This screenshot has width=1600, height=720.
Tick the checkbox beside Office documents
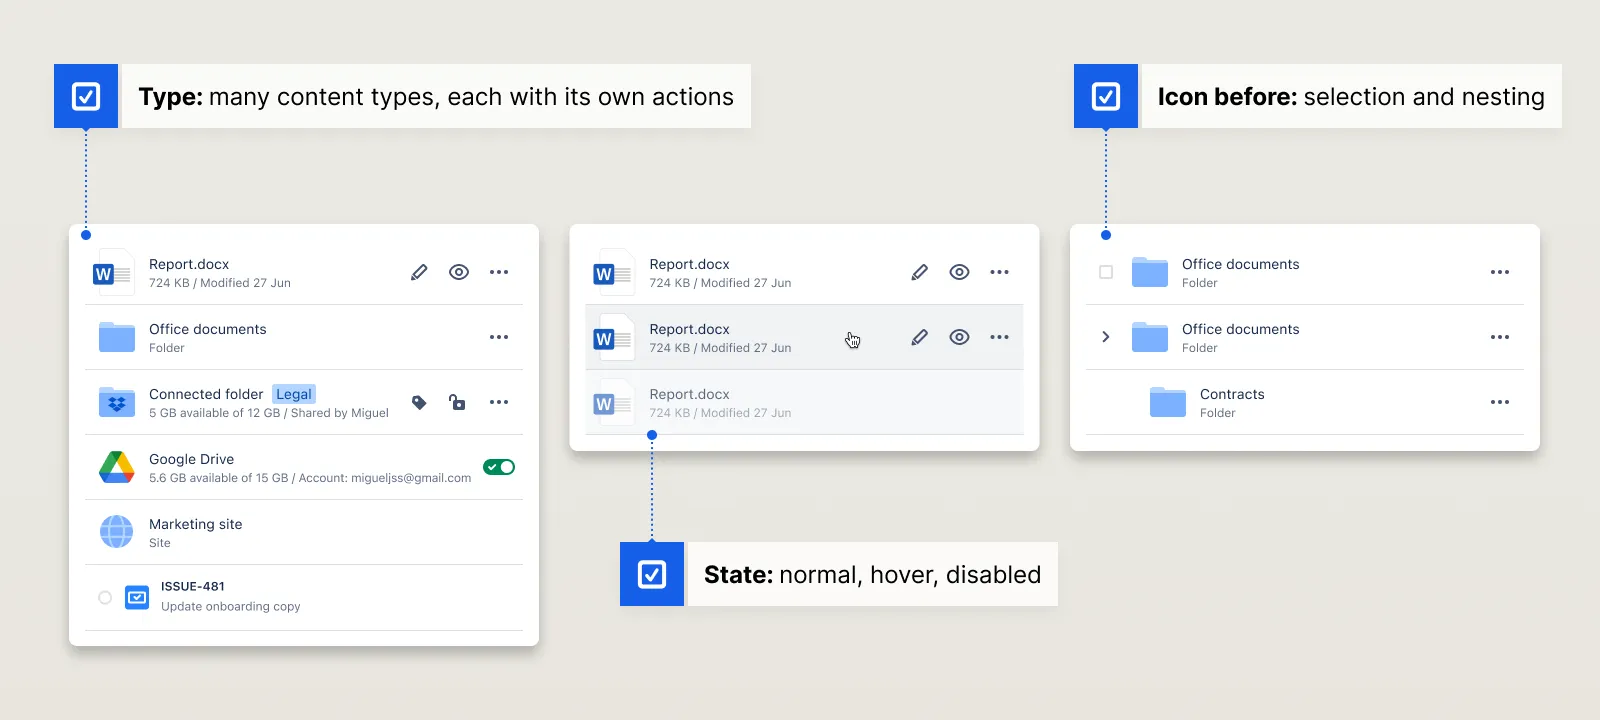coord(1106,272)
